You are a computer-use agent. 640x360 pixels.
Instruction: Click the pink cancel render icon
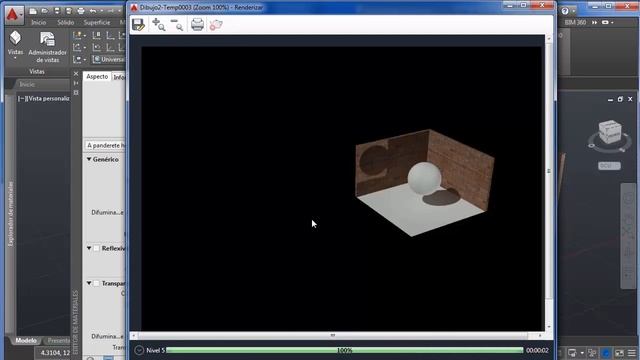pos(216,25)
